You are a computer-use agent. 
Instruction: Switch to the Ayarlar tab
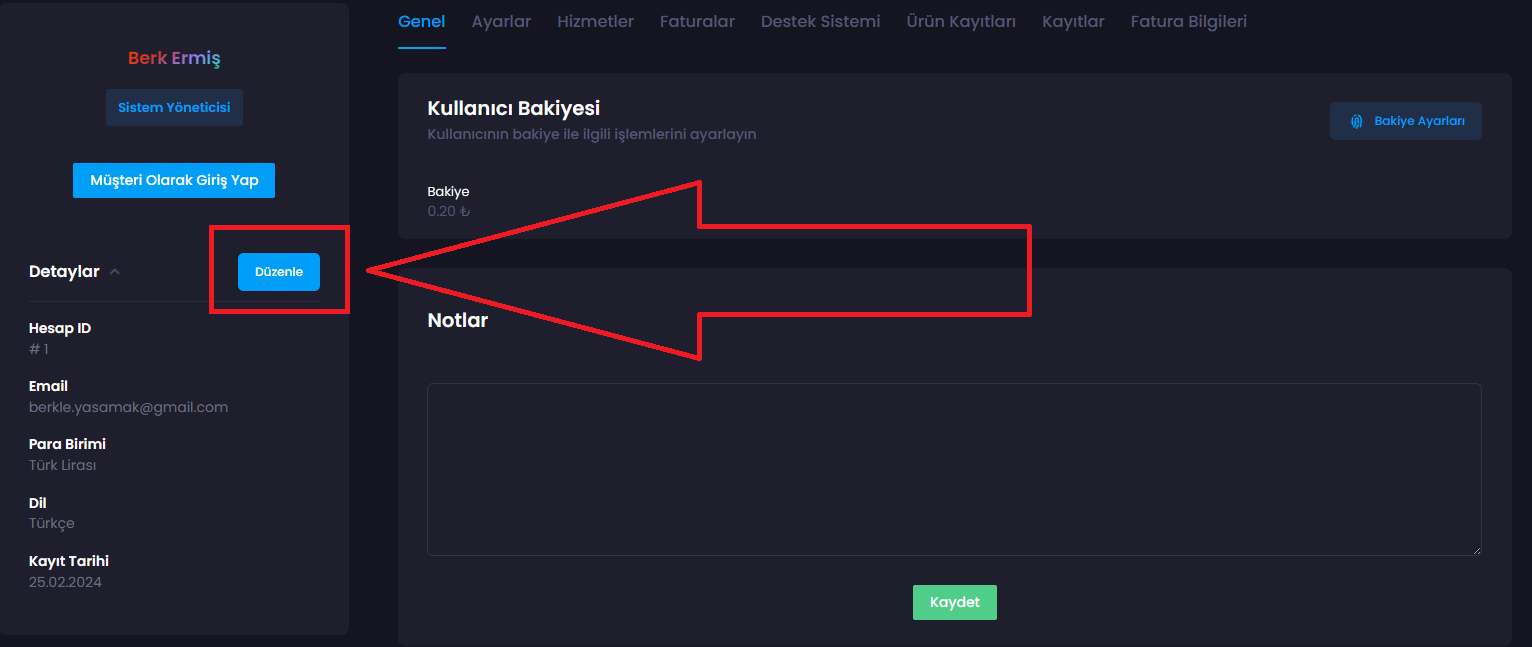[501, 21]
